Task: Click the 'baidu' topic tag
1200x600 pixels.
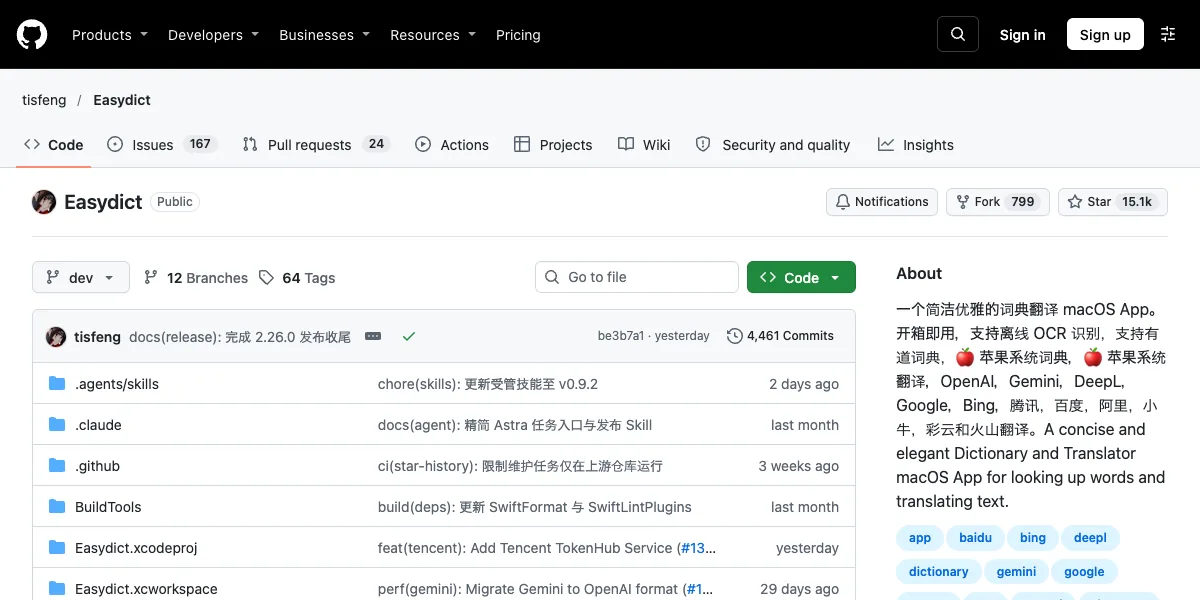Action: coord(975,538)
